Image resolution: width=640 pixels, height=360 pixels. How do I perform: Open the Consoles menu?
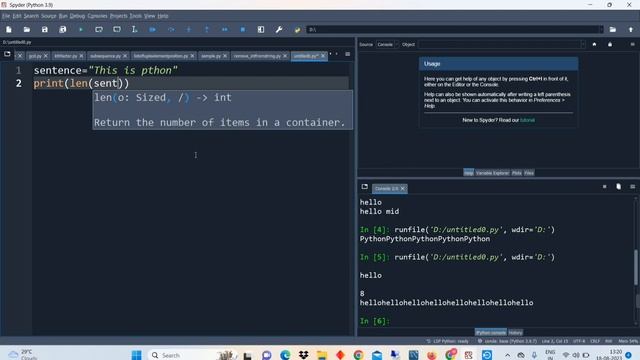97,16
